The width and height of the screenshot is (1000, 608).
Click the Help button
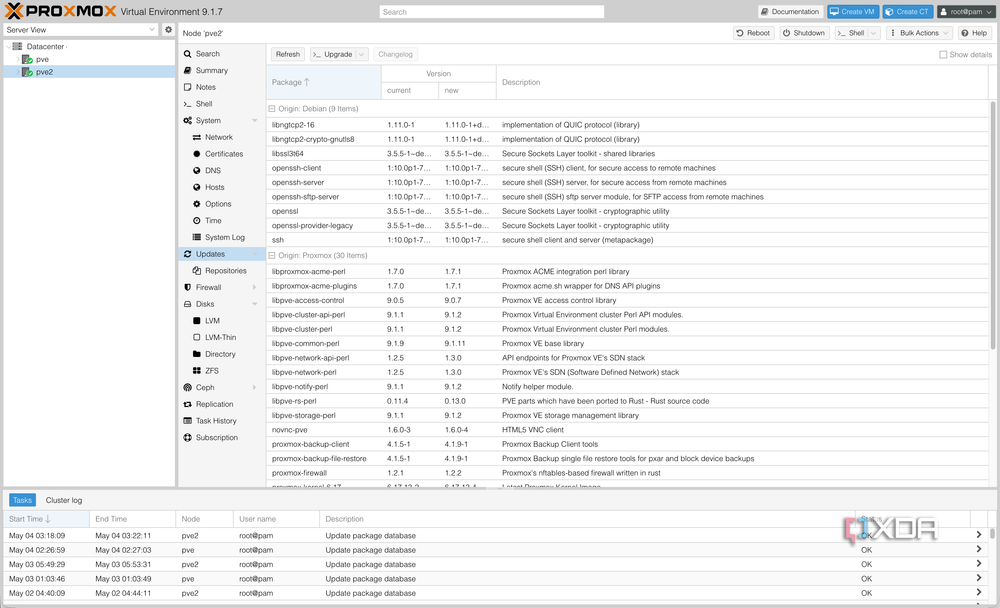(974, 33)
